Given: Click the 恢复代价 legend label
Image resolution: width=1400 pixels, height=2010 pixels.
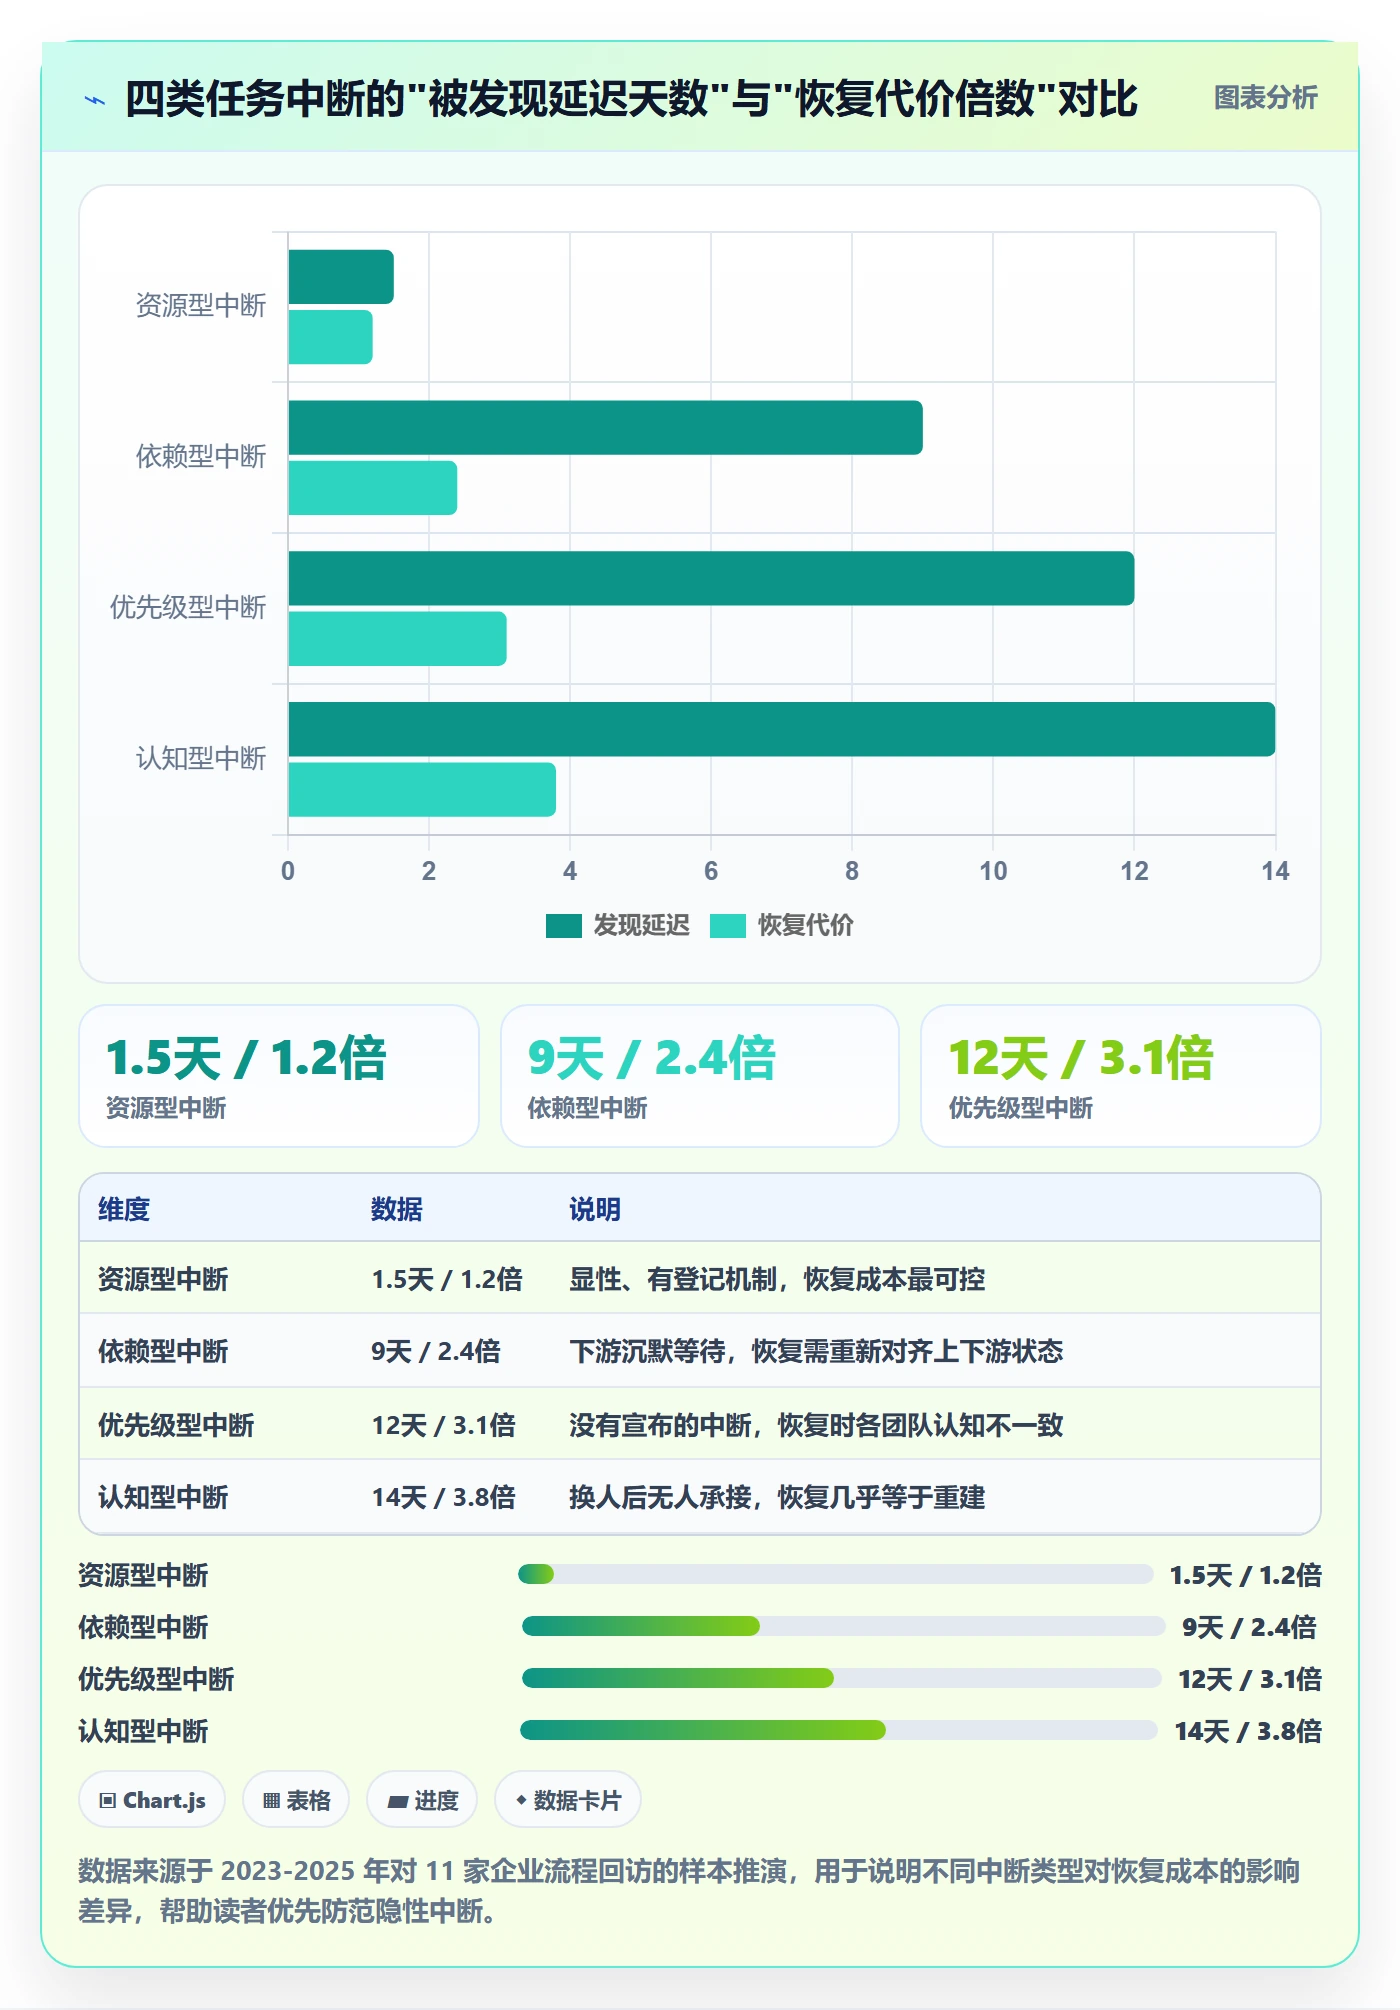Looking at the screenshot, I should point(805,926).
